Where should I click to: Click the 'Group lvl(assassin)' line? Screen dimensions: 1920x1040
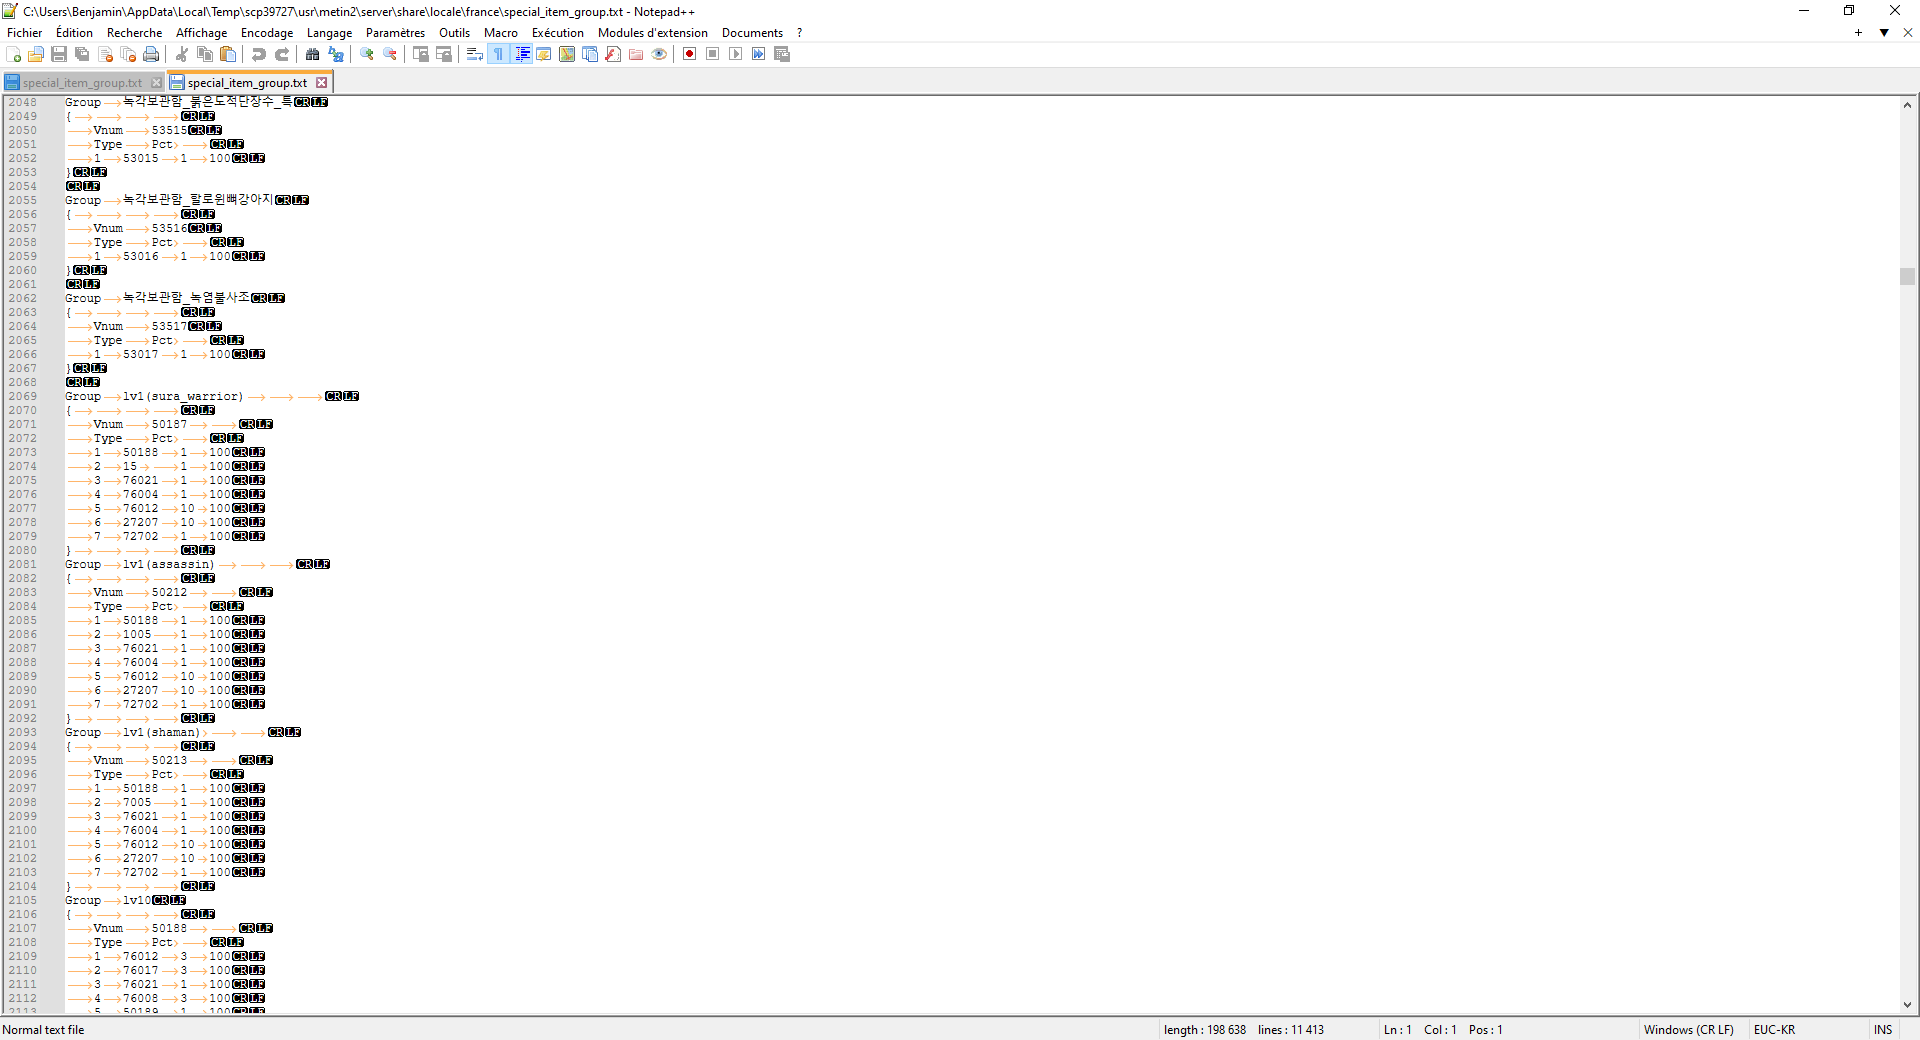click(x=197, y=565)
